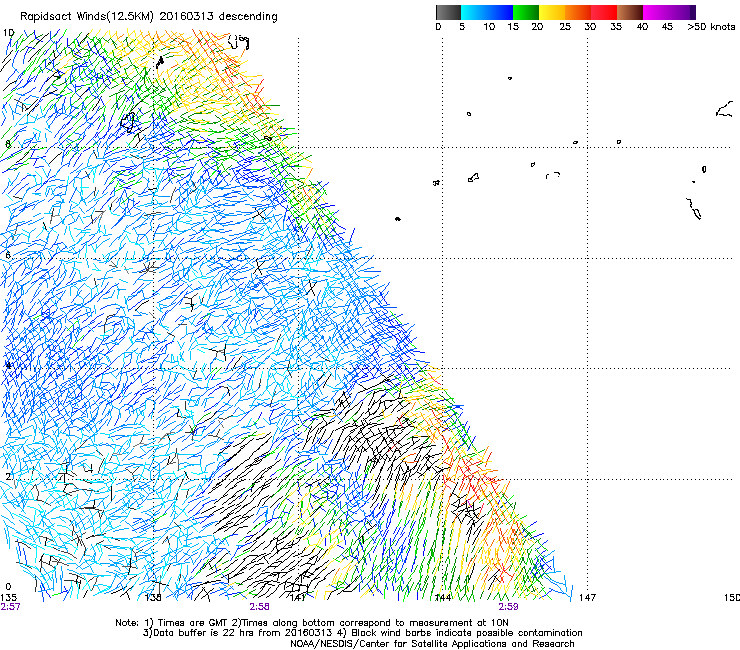Click the title "Rapidsact Winds(12.5KM) 20160313 descending"
This screenshot has width=740, height=650.
point(149,17)
